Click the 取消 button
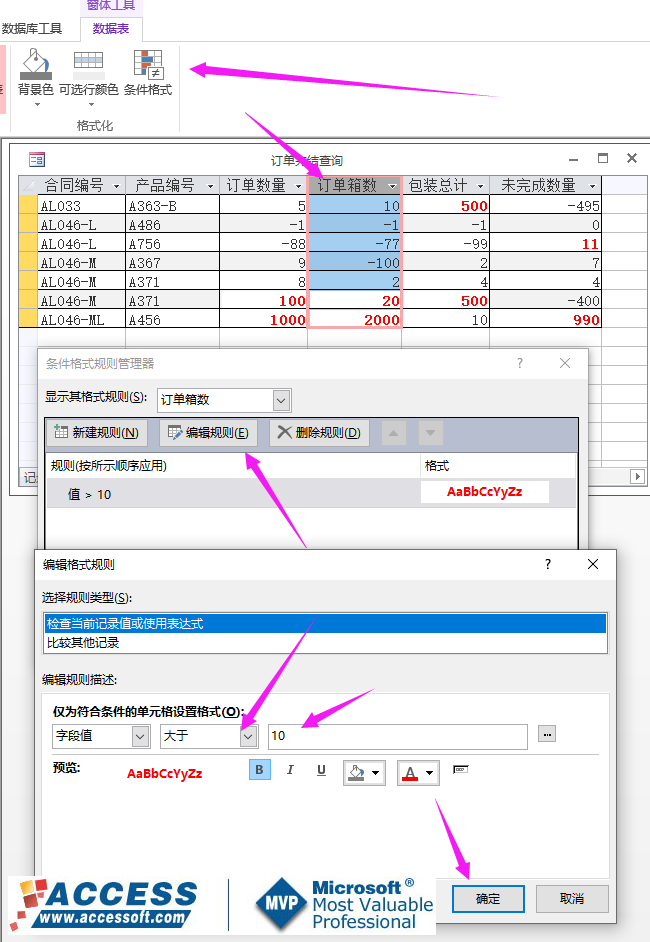Screen dimensions: 650x942 [x=572, y=899]
